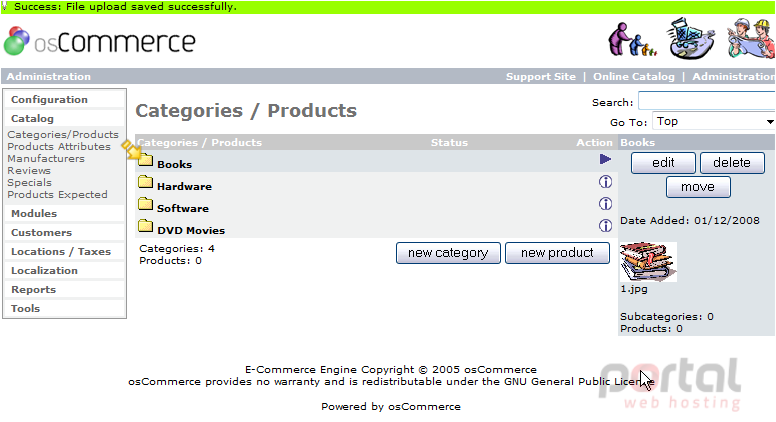Click the Categories: 4 count text
Viewport: 776px width, 422px height.
click(x=177, y=248)
